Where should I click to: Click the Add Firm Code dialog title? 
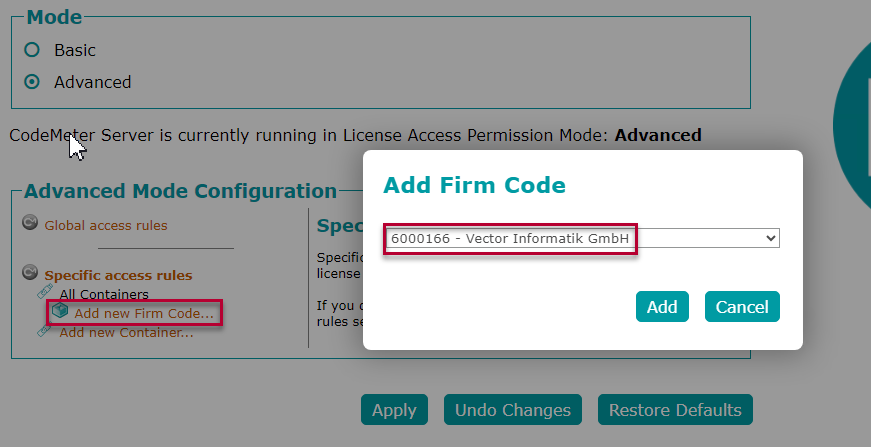click(x=475, y=185)
